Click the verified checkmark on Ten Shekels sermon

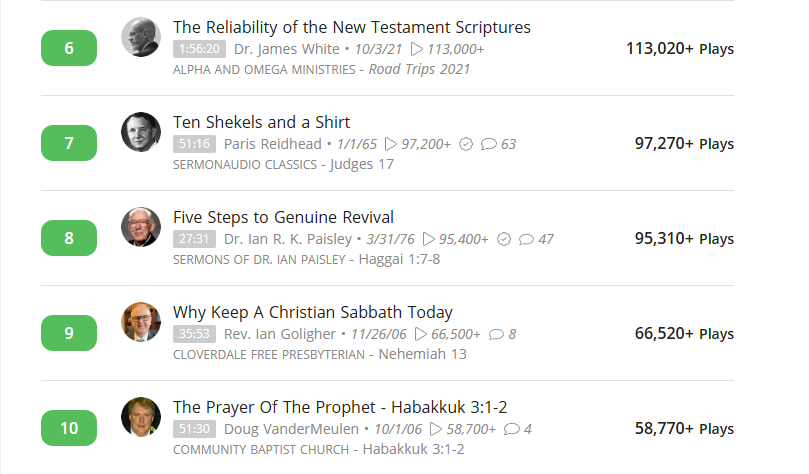[x=466, y=144]
